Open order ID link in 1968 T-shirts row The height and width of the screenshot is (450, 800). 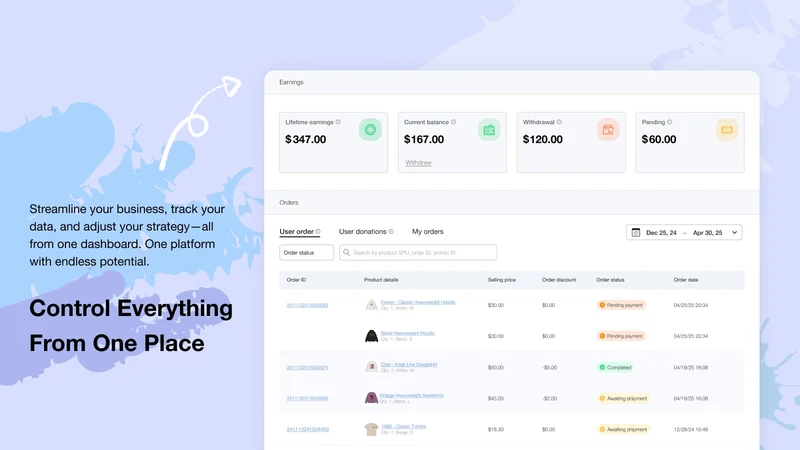(x=307, y=429)
